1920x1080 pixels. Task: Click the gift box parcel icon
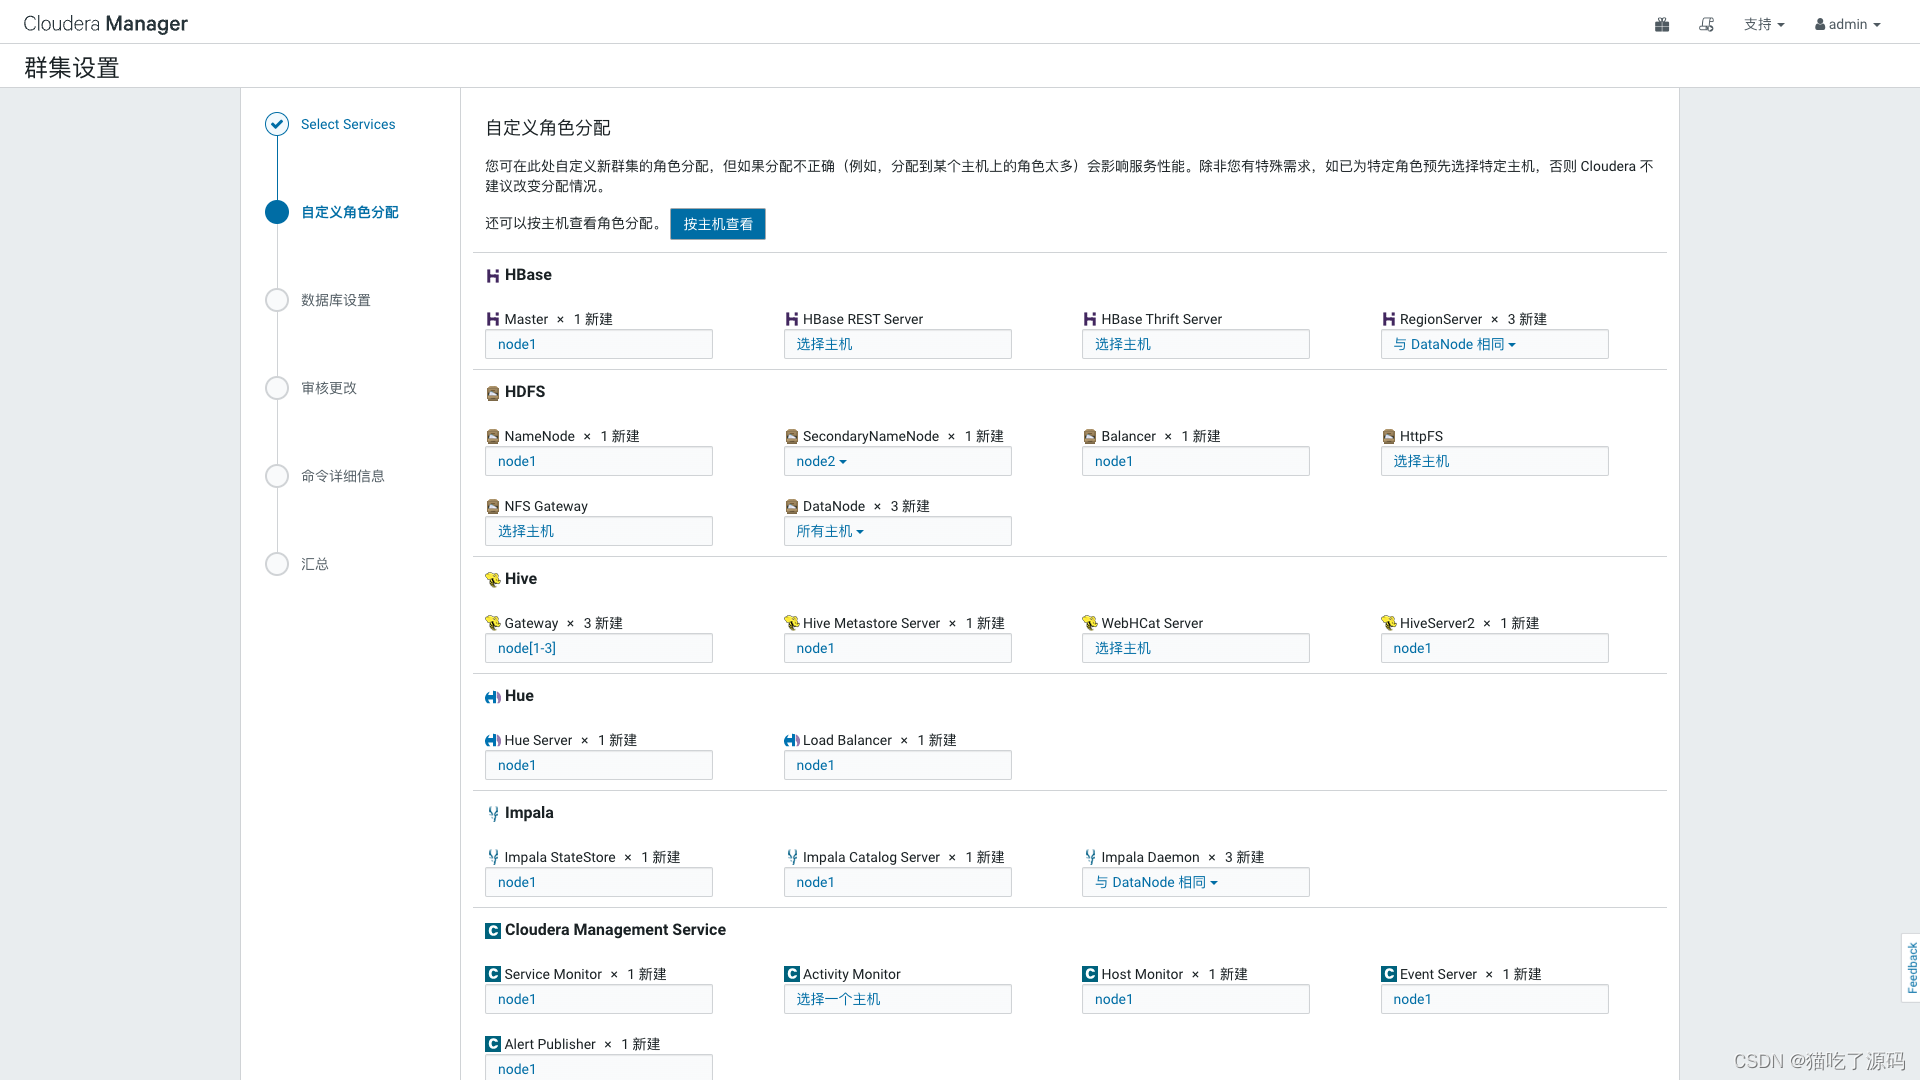click(1662, 24)
